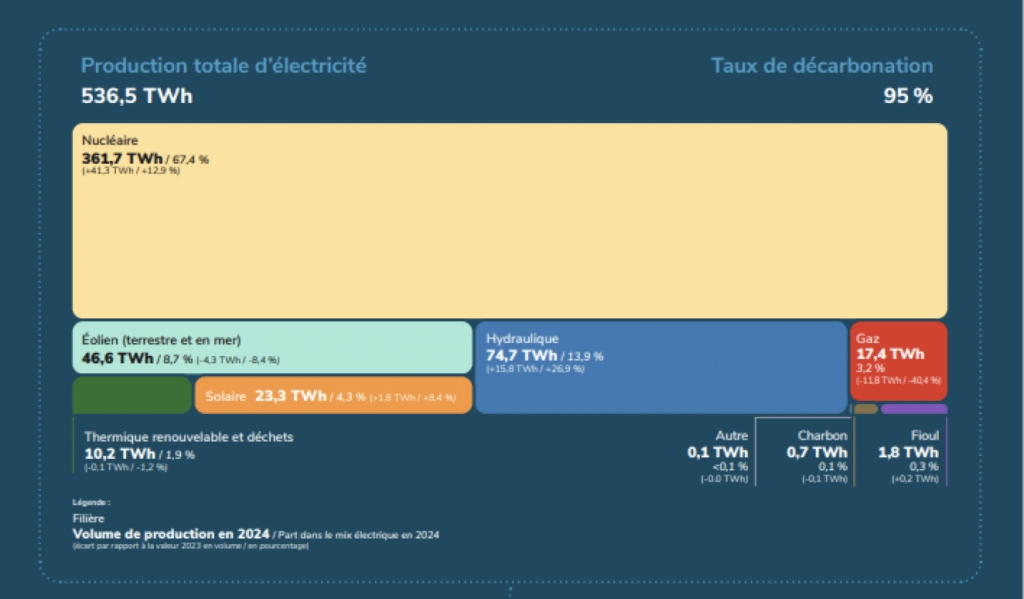
Task: Click the "Thermique renouvelable et déchets" label
Action: tap(189, 437)
